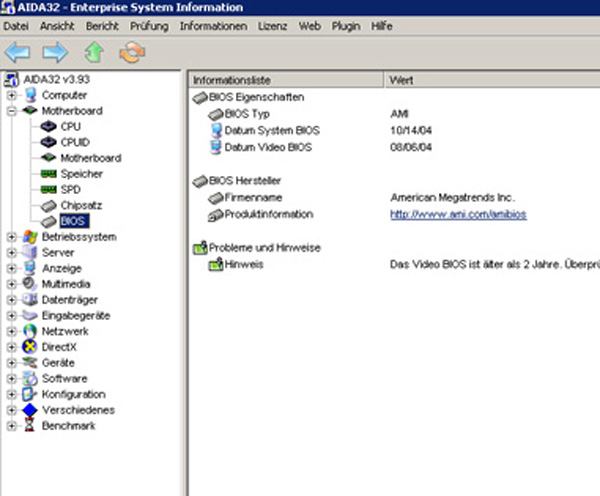The width and height of the screenshot is (600, 496).
Task: Click the Geräte devices icon
Action: click(x=30, y=362)
